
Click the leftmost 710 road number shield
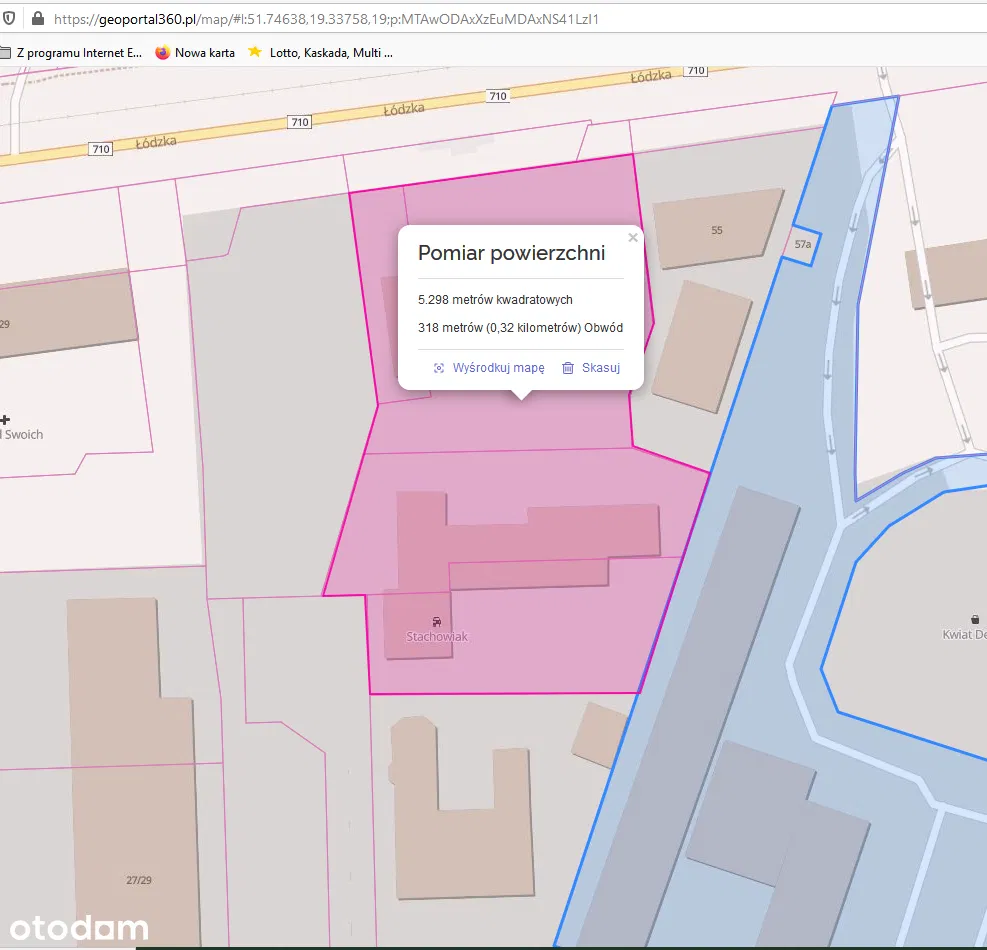click(x=99, y=149)
